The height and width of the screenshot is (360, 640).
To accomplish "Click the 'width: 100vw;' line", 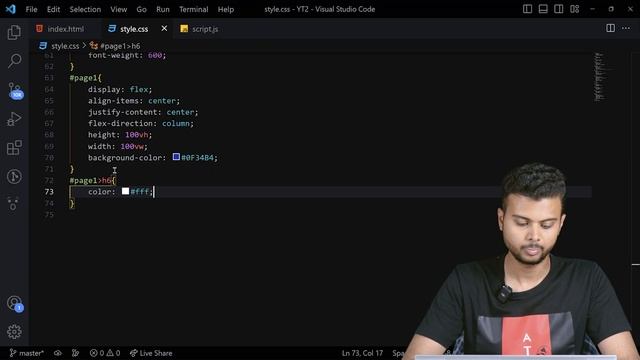I will coord(118,146).
